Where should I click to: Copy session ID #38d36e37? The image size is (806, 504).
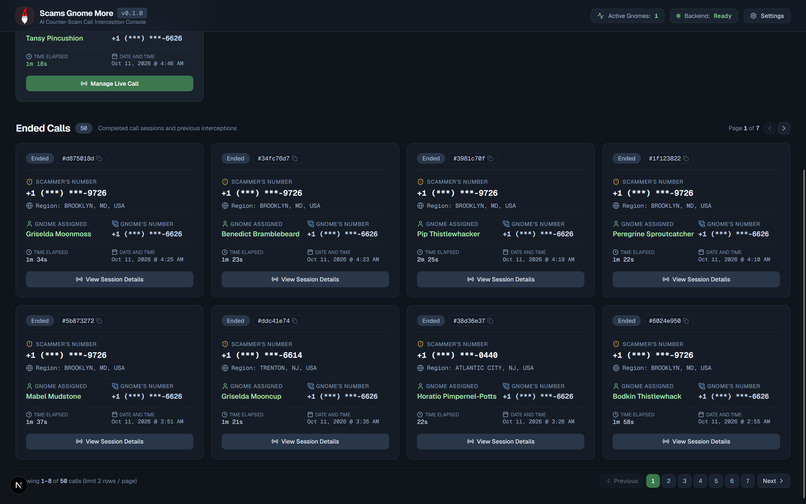coord(490,321)
